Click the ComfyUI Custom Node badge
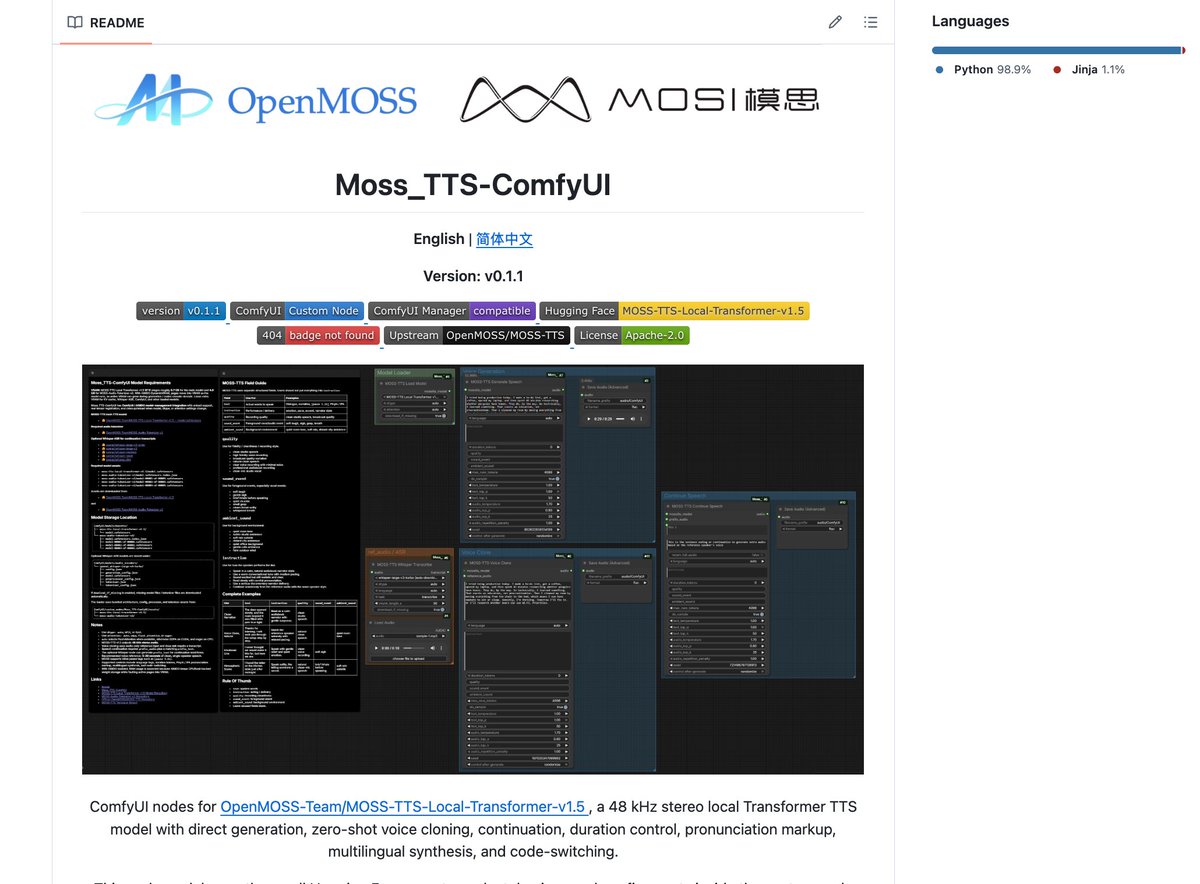 [x=297, y=311]
